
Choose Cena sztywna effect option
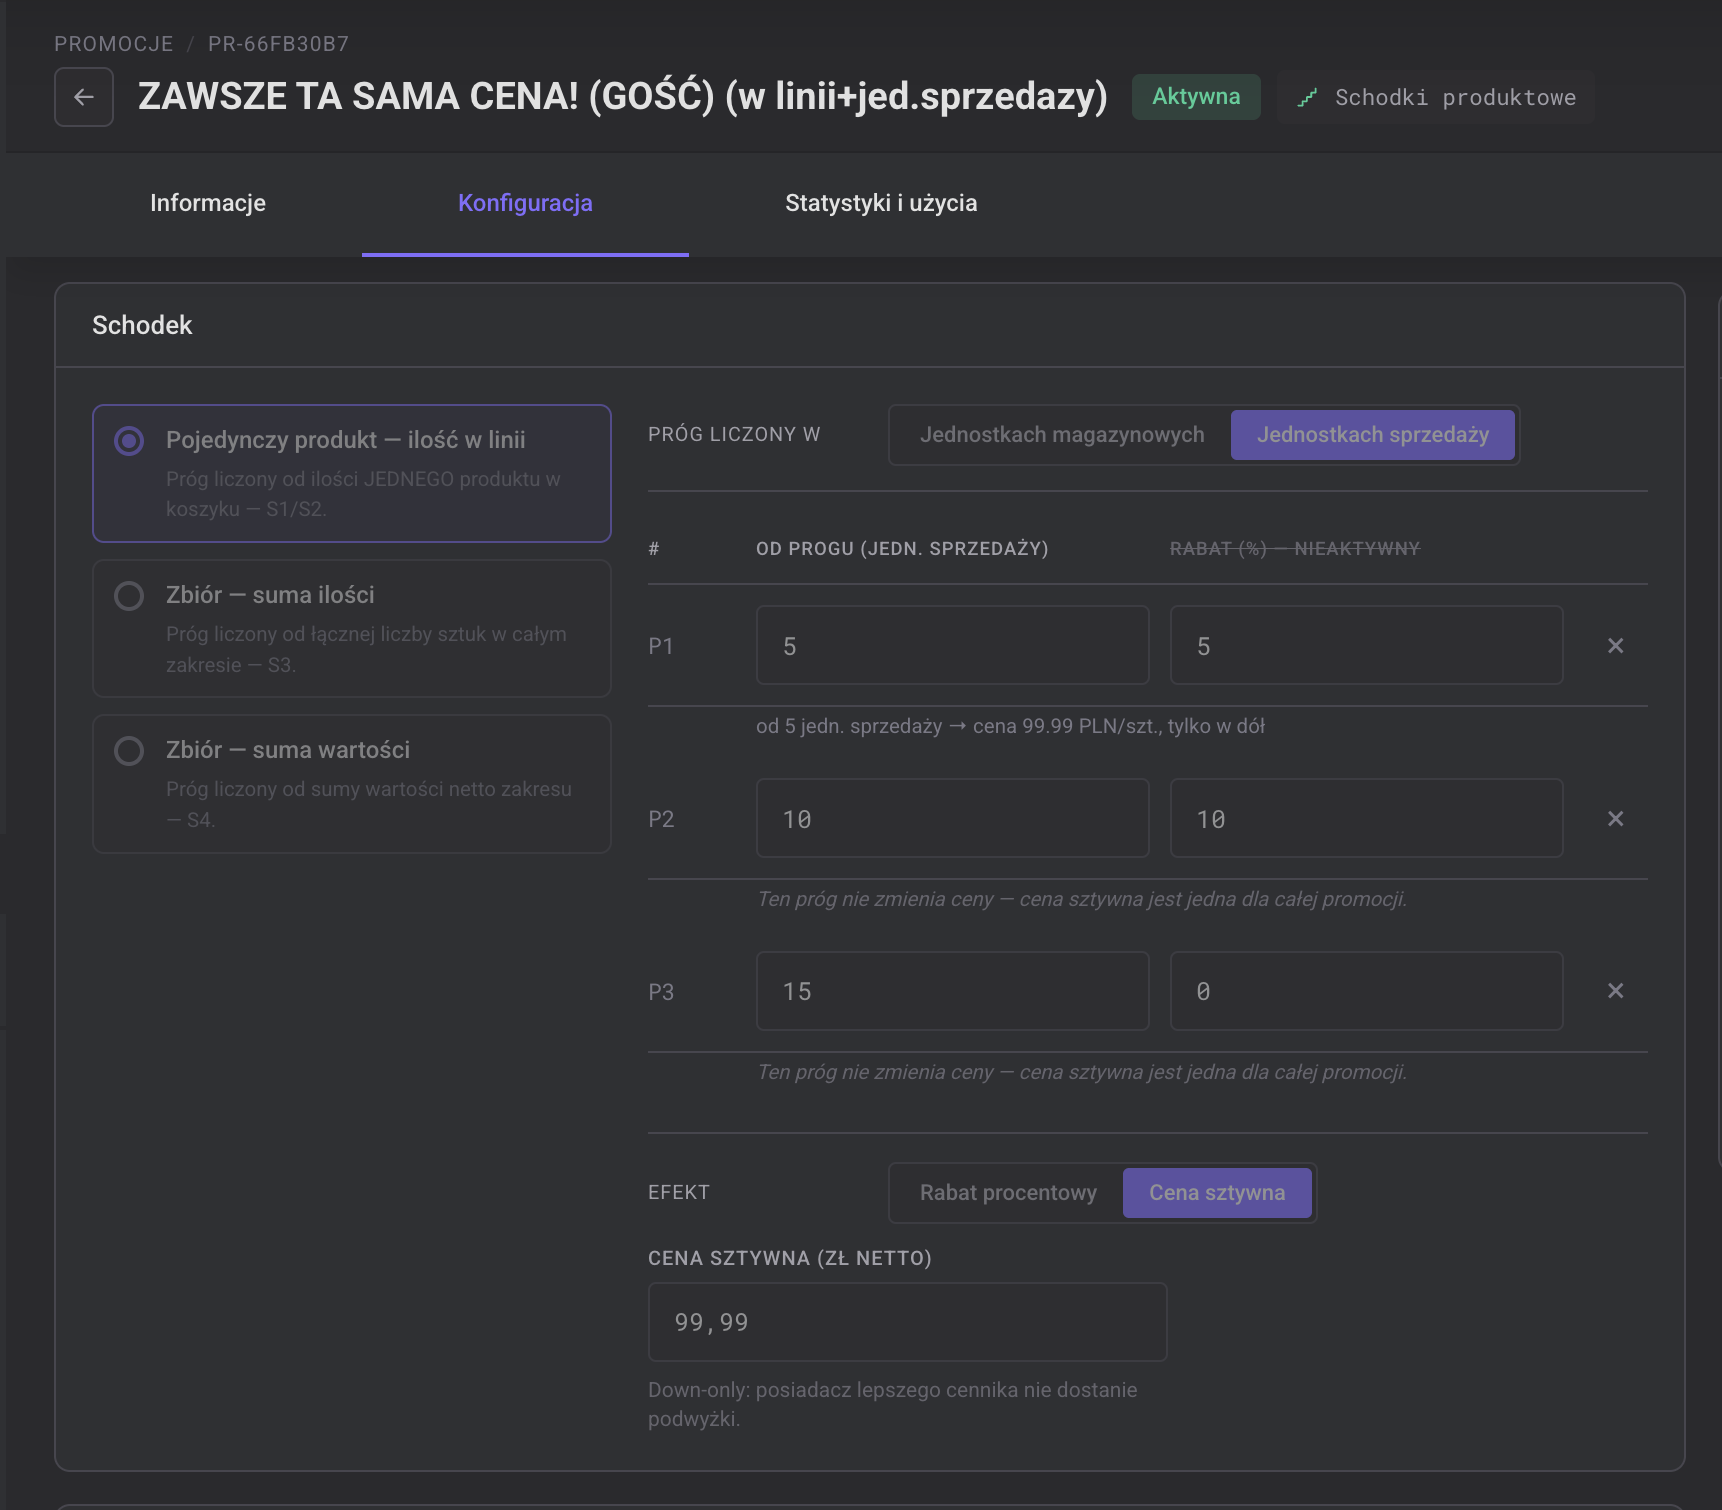pos(1217,1193)
